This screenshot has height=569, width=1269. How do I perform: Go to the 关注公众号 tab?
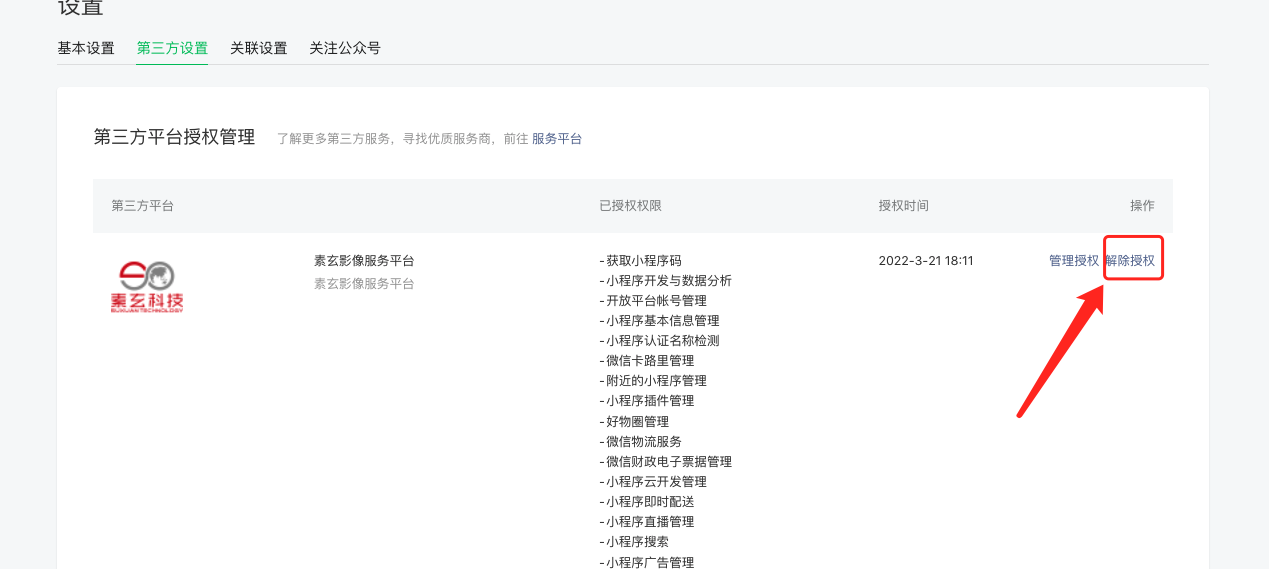pos(344,48)
